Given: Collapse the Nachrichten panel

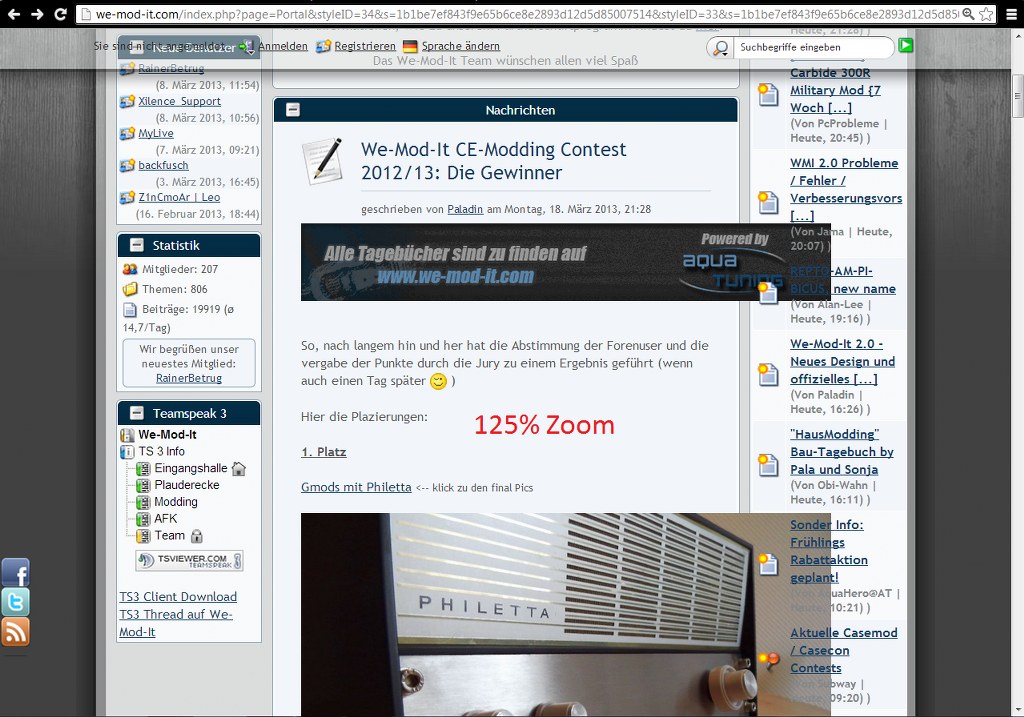Looking at the screenshot, I should (x=293, y=110).
